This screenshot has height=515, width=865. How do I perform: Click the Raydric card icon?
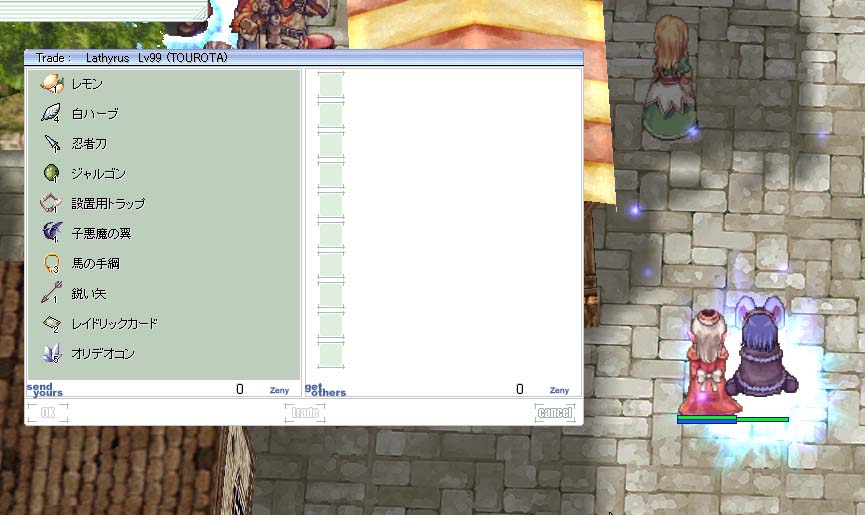point(51,323)
